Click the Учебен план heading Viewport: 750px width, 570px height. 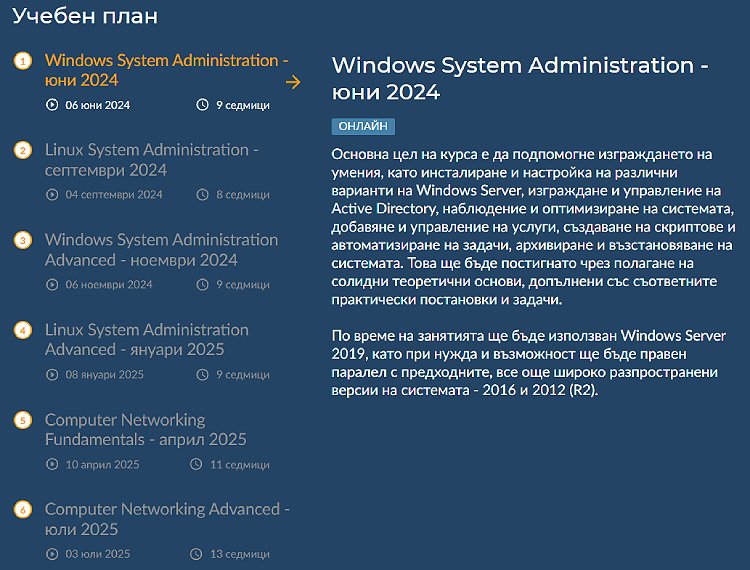point(85,16)
